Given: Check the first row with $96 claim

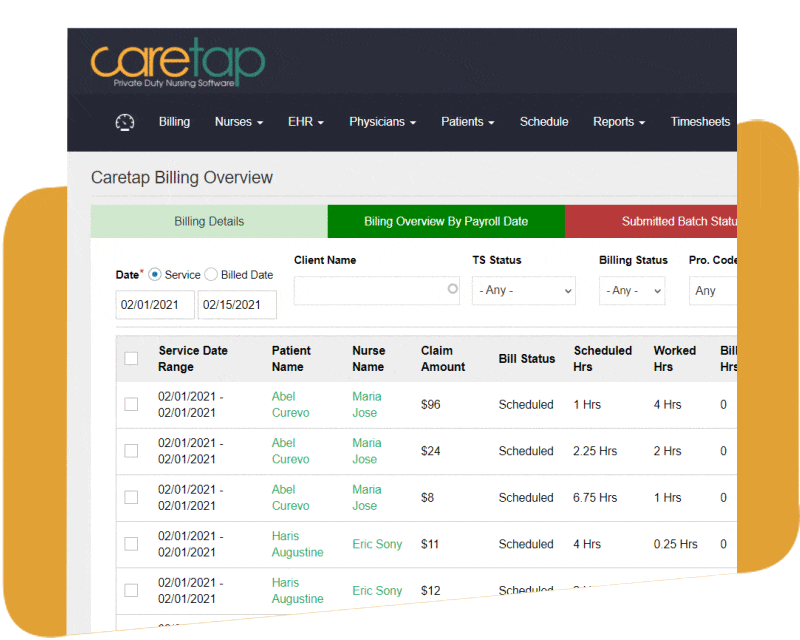Looking at the screenshot, I should [131, 404].
